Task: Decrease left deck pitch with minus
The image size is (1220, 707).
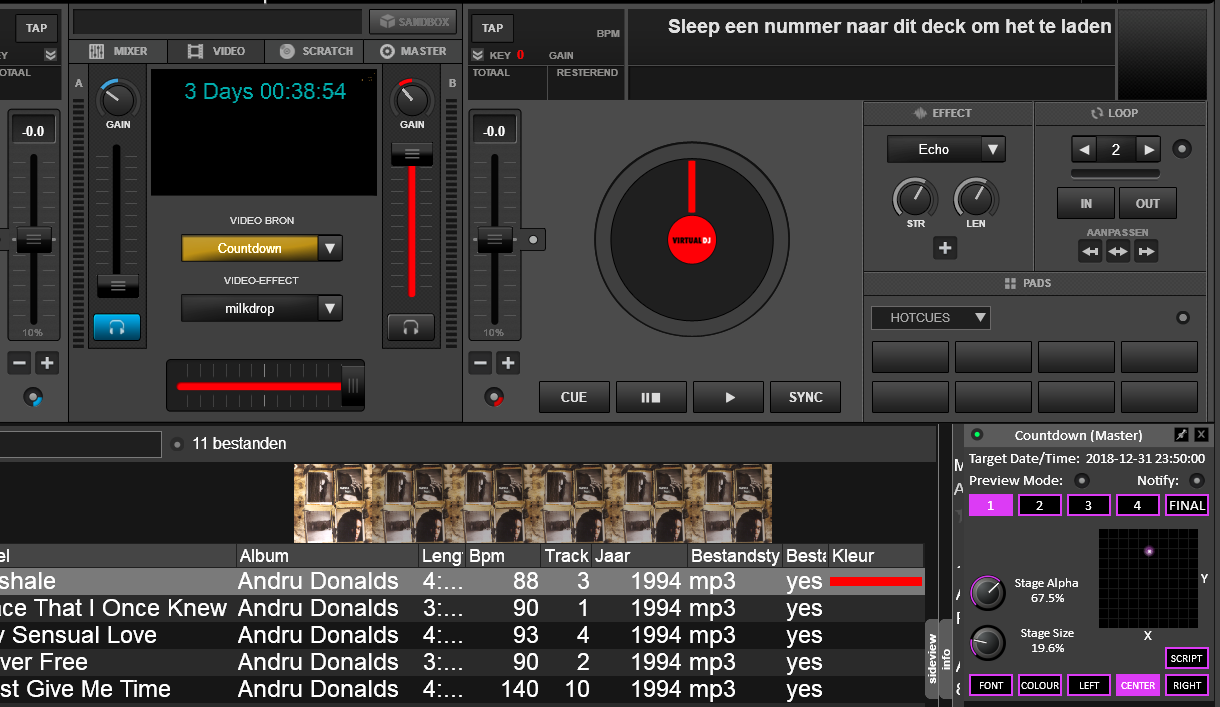Action: 19,363
